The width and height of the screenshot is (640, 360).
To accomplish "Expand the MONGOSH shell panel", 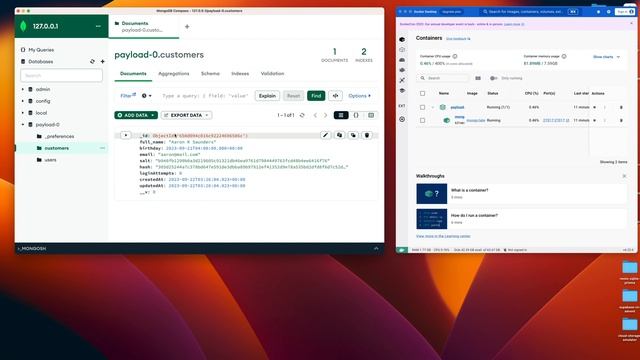I will pos(376,248).
